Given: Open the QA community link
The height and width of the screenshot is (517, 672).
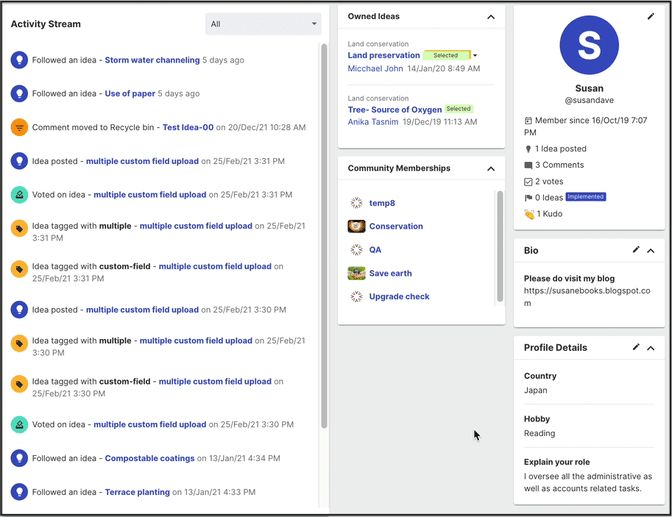Looking at the screenshot, I should [375, 250].
